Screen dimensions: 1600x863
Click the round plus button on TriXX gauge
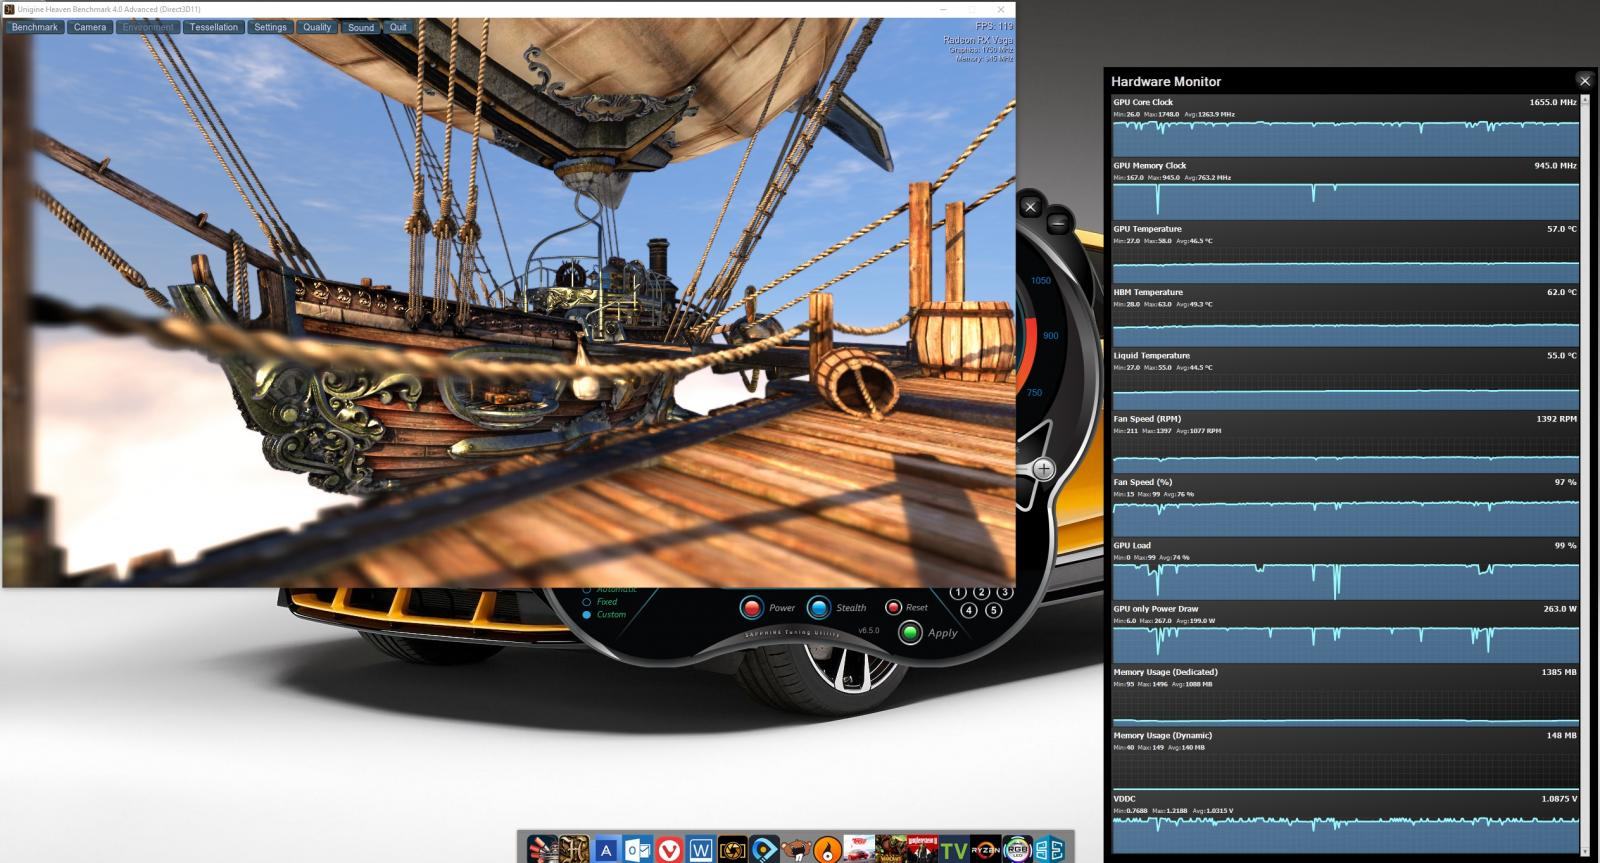[1043, 468]
